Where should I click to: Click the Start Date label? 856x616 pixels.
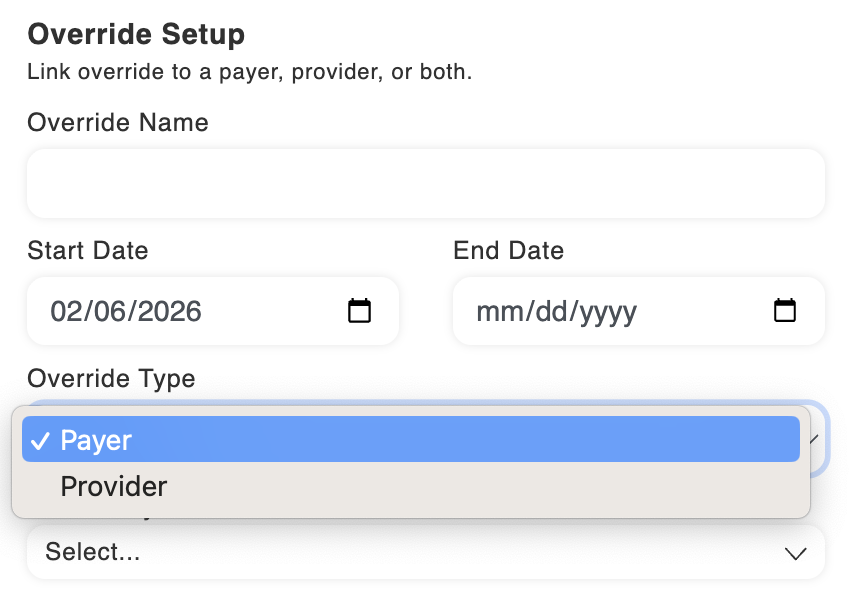pos(88,250)
